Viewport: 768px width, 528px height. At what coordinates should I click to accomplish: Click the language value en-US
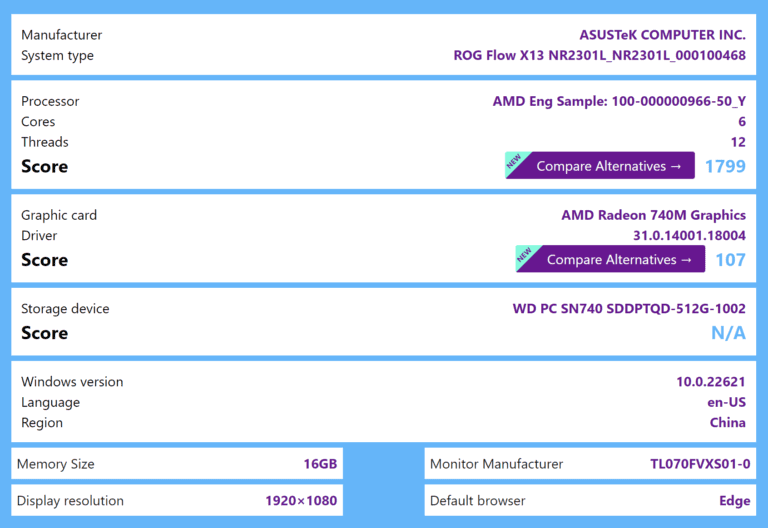(726, 402)
